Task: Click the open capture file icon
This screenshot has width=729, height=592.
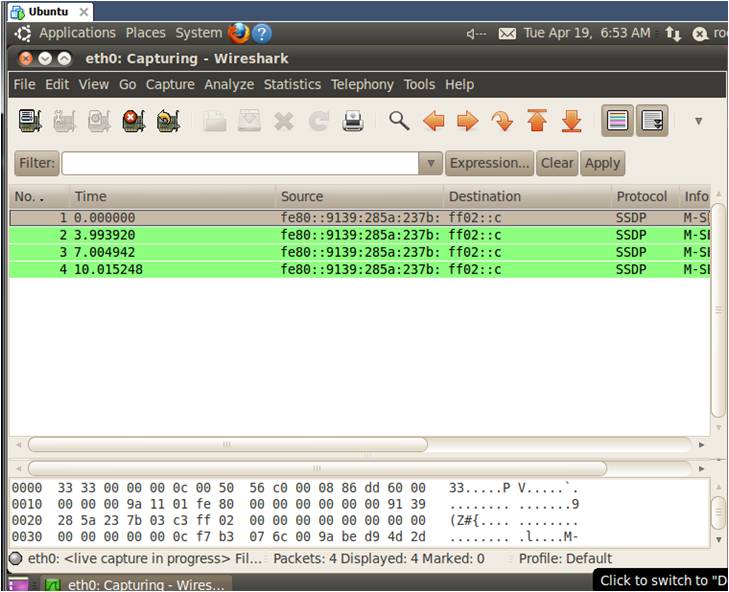Action: (x=215, y=121)
